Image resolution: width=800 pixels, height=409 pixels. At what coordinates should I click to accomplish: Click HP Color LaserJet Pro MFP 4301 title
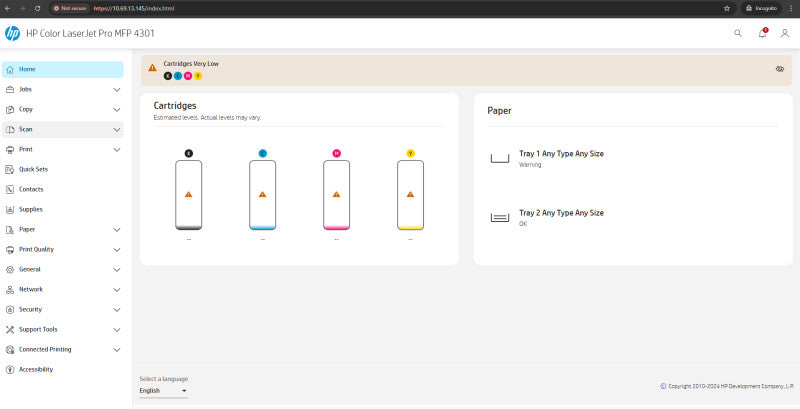[x=90, y=34]
